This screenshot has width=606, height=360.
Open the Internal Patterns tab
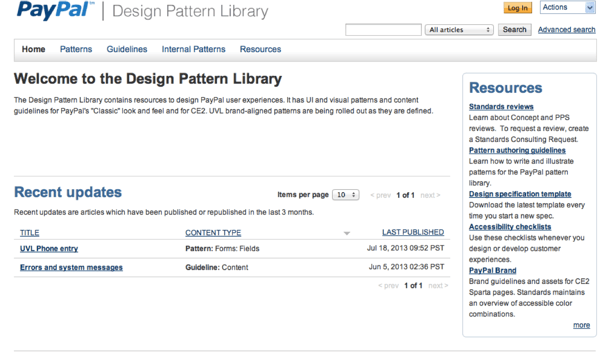[193, 49]
